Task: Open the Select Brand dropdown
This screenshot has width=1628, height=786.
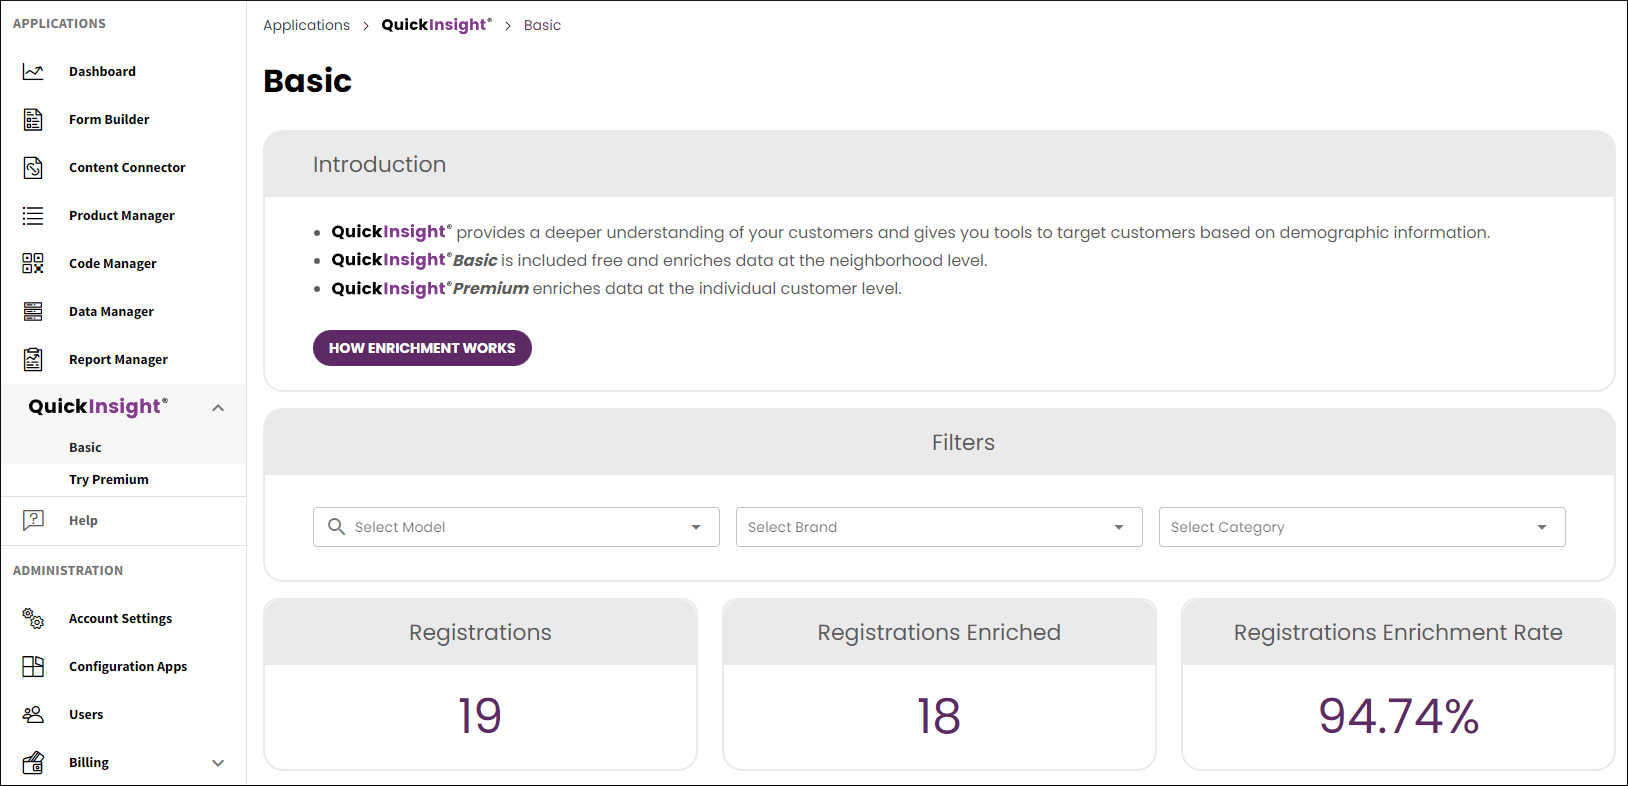Action: tap(939, 527)
